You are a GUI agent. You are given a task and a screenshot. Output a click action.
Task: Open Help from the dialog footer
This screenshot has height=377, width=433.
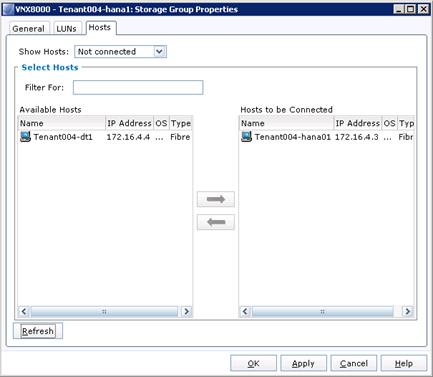pos(404,363)
